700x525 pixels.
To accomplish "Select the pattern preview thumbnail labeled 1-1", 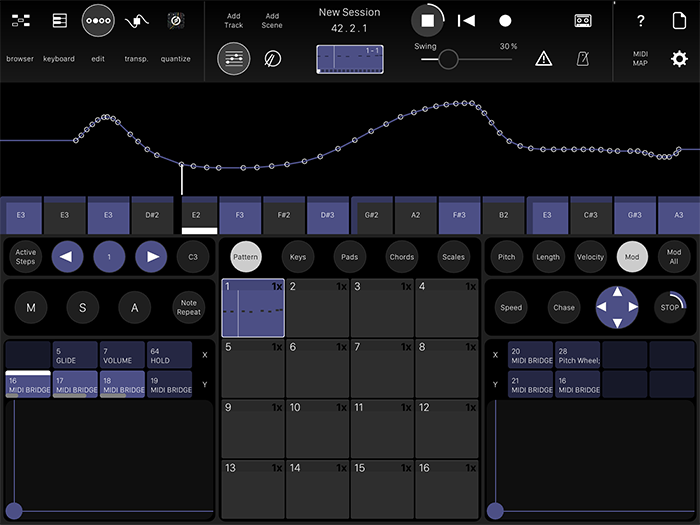I will [350, 59].
